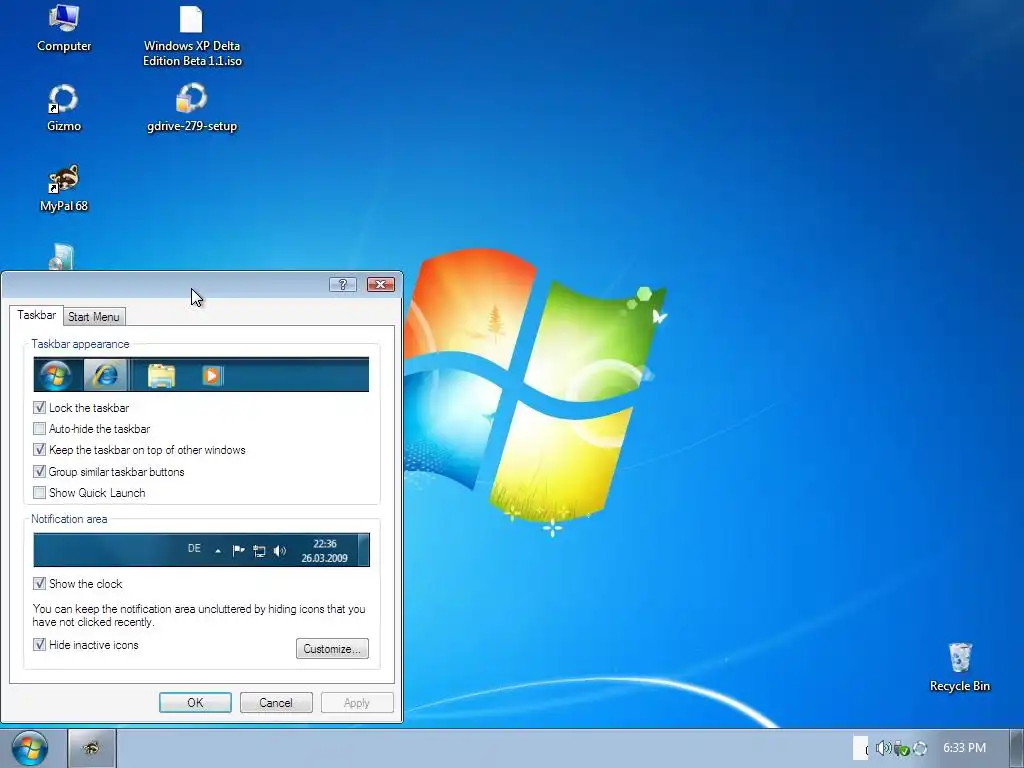The height and width of the screenshot is (768, 1024).
Task: Open the Start menu orb
Action: [30, 748]
